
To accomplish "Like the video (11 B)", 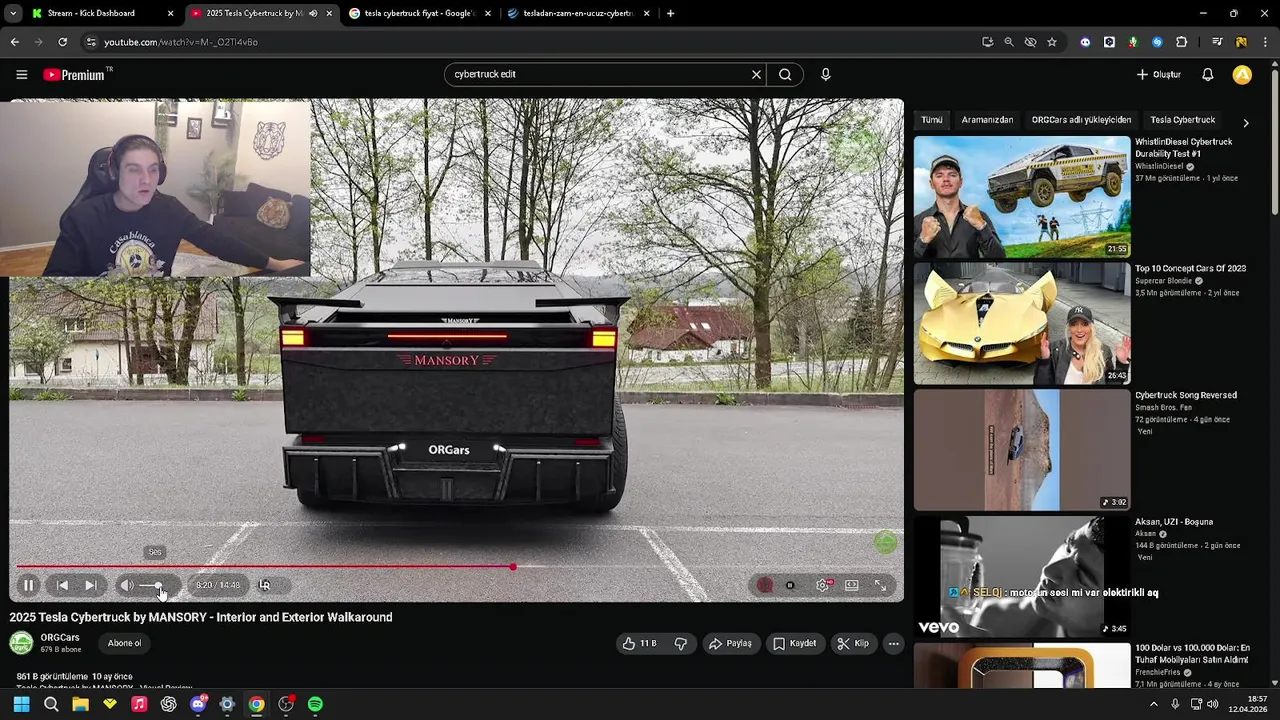I will coord(639,643).
